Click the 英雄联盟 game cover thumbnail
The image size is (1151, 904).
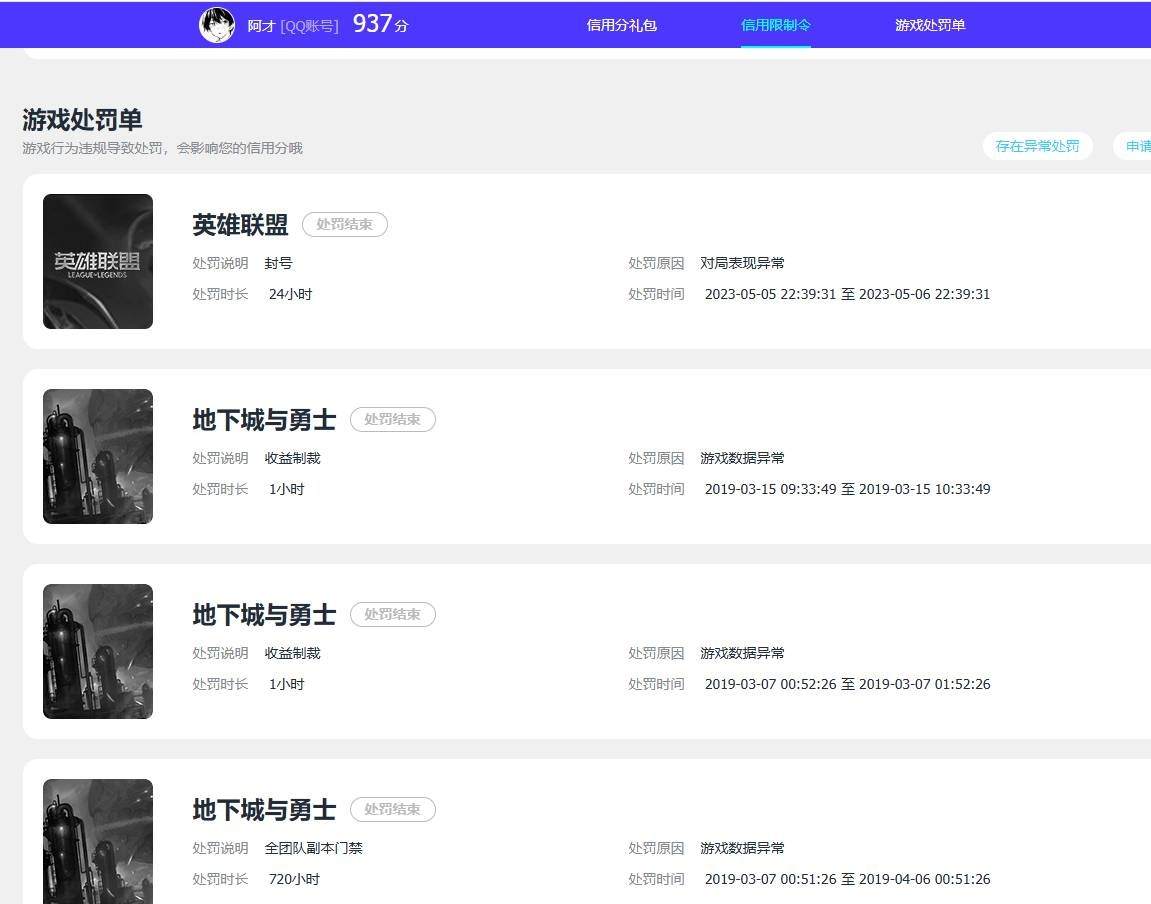[x=98, y=261]
